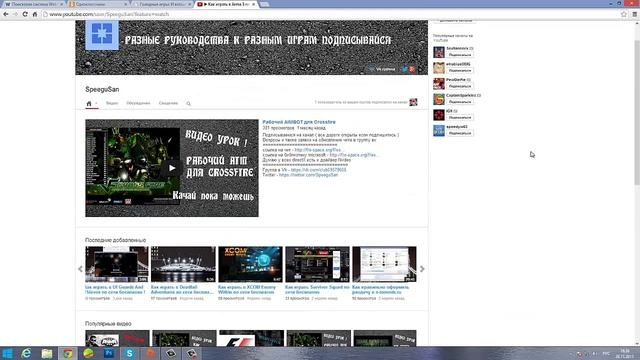Open the Chrome menu icon

[x=635, y=14]
